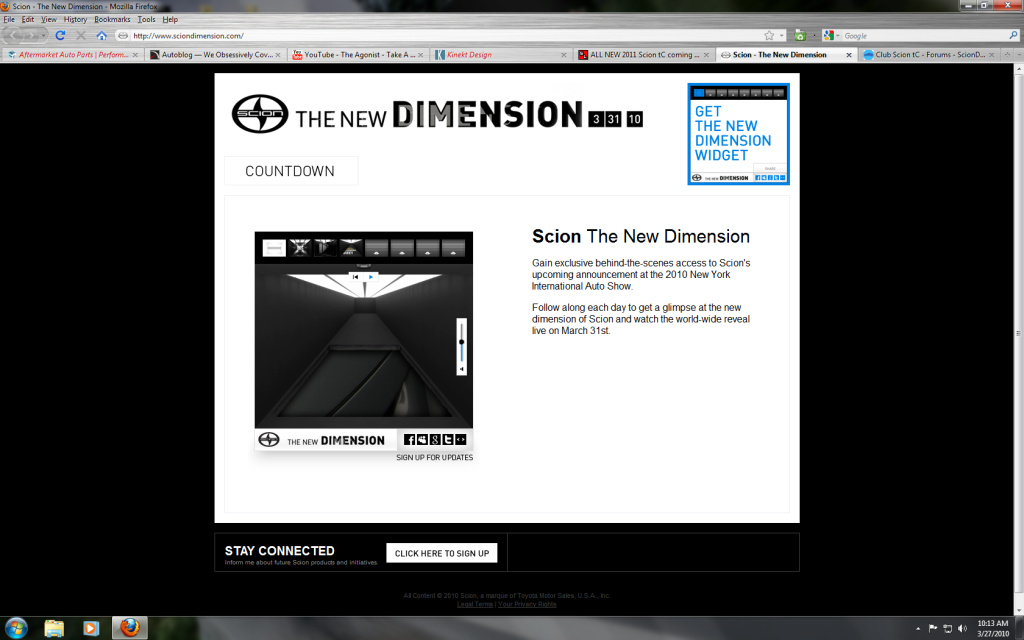Close the Kinekt Design tab
This screenshot has width=1024, height=640.
click(564, 55)
